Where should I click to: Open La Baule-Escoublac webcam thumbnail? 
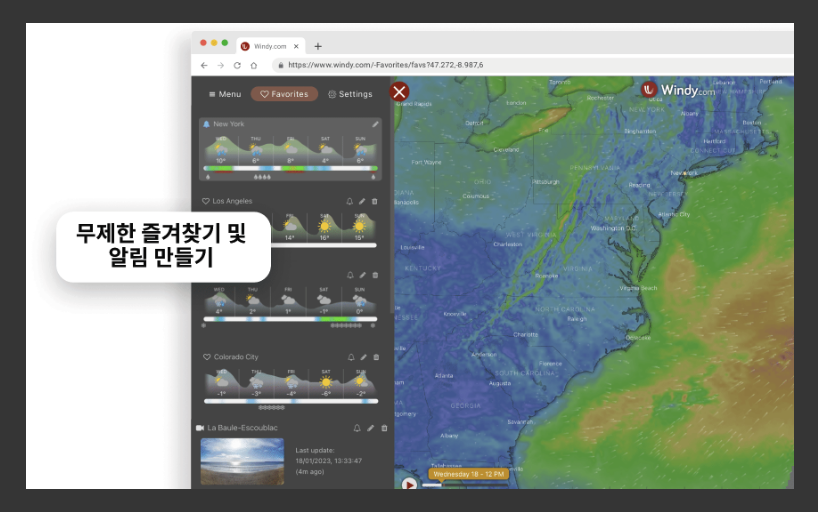pyautogui.click(x=242, y=461)
